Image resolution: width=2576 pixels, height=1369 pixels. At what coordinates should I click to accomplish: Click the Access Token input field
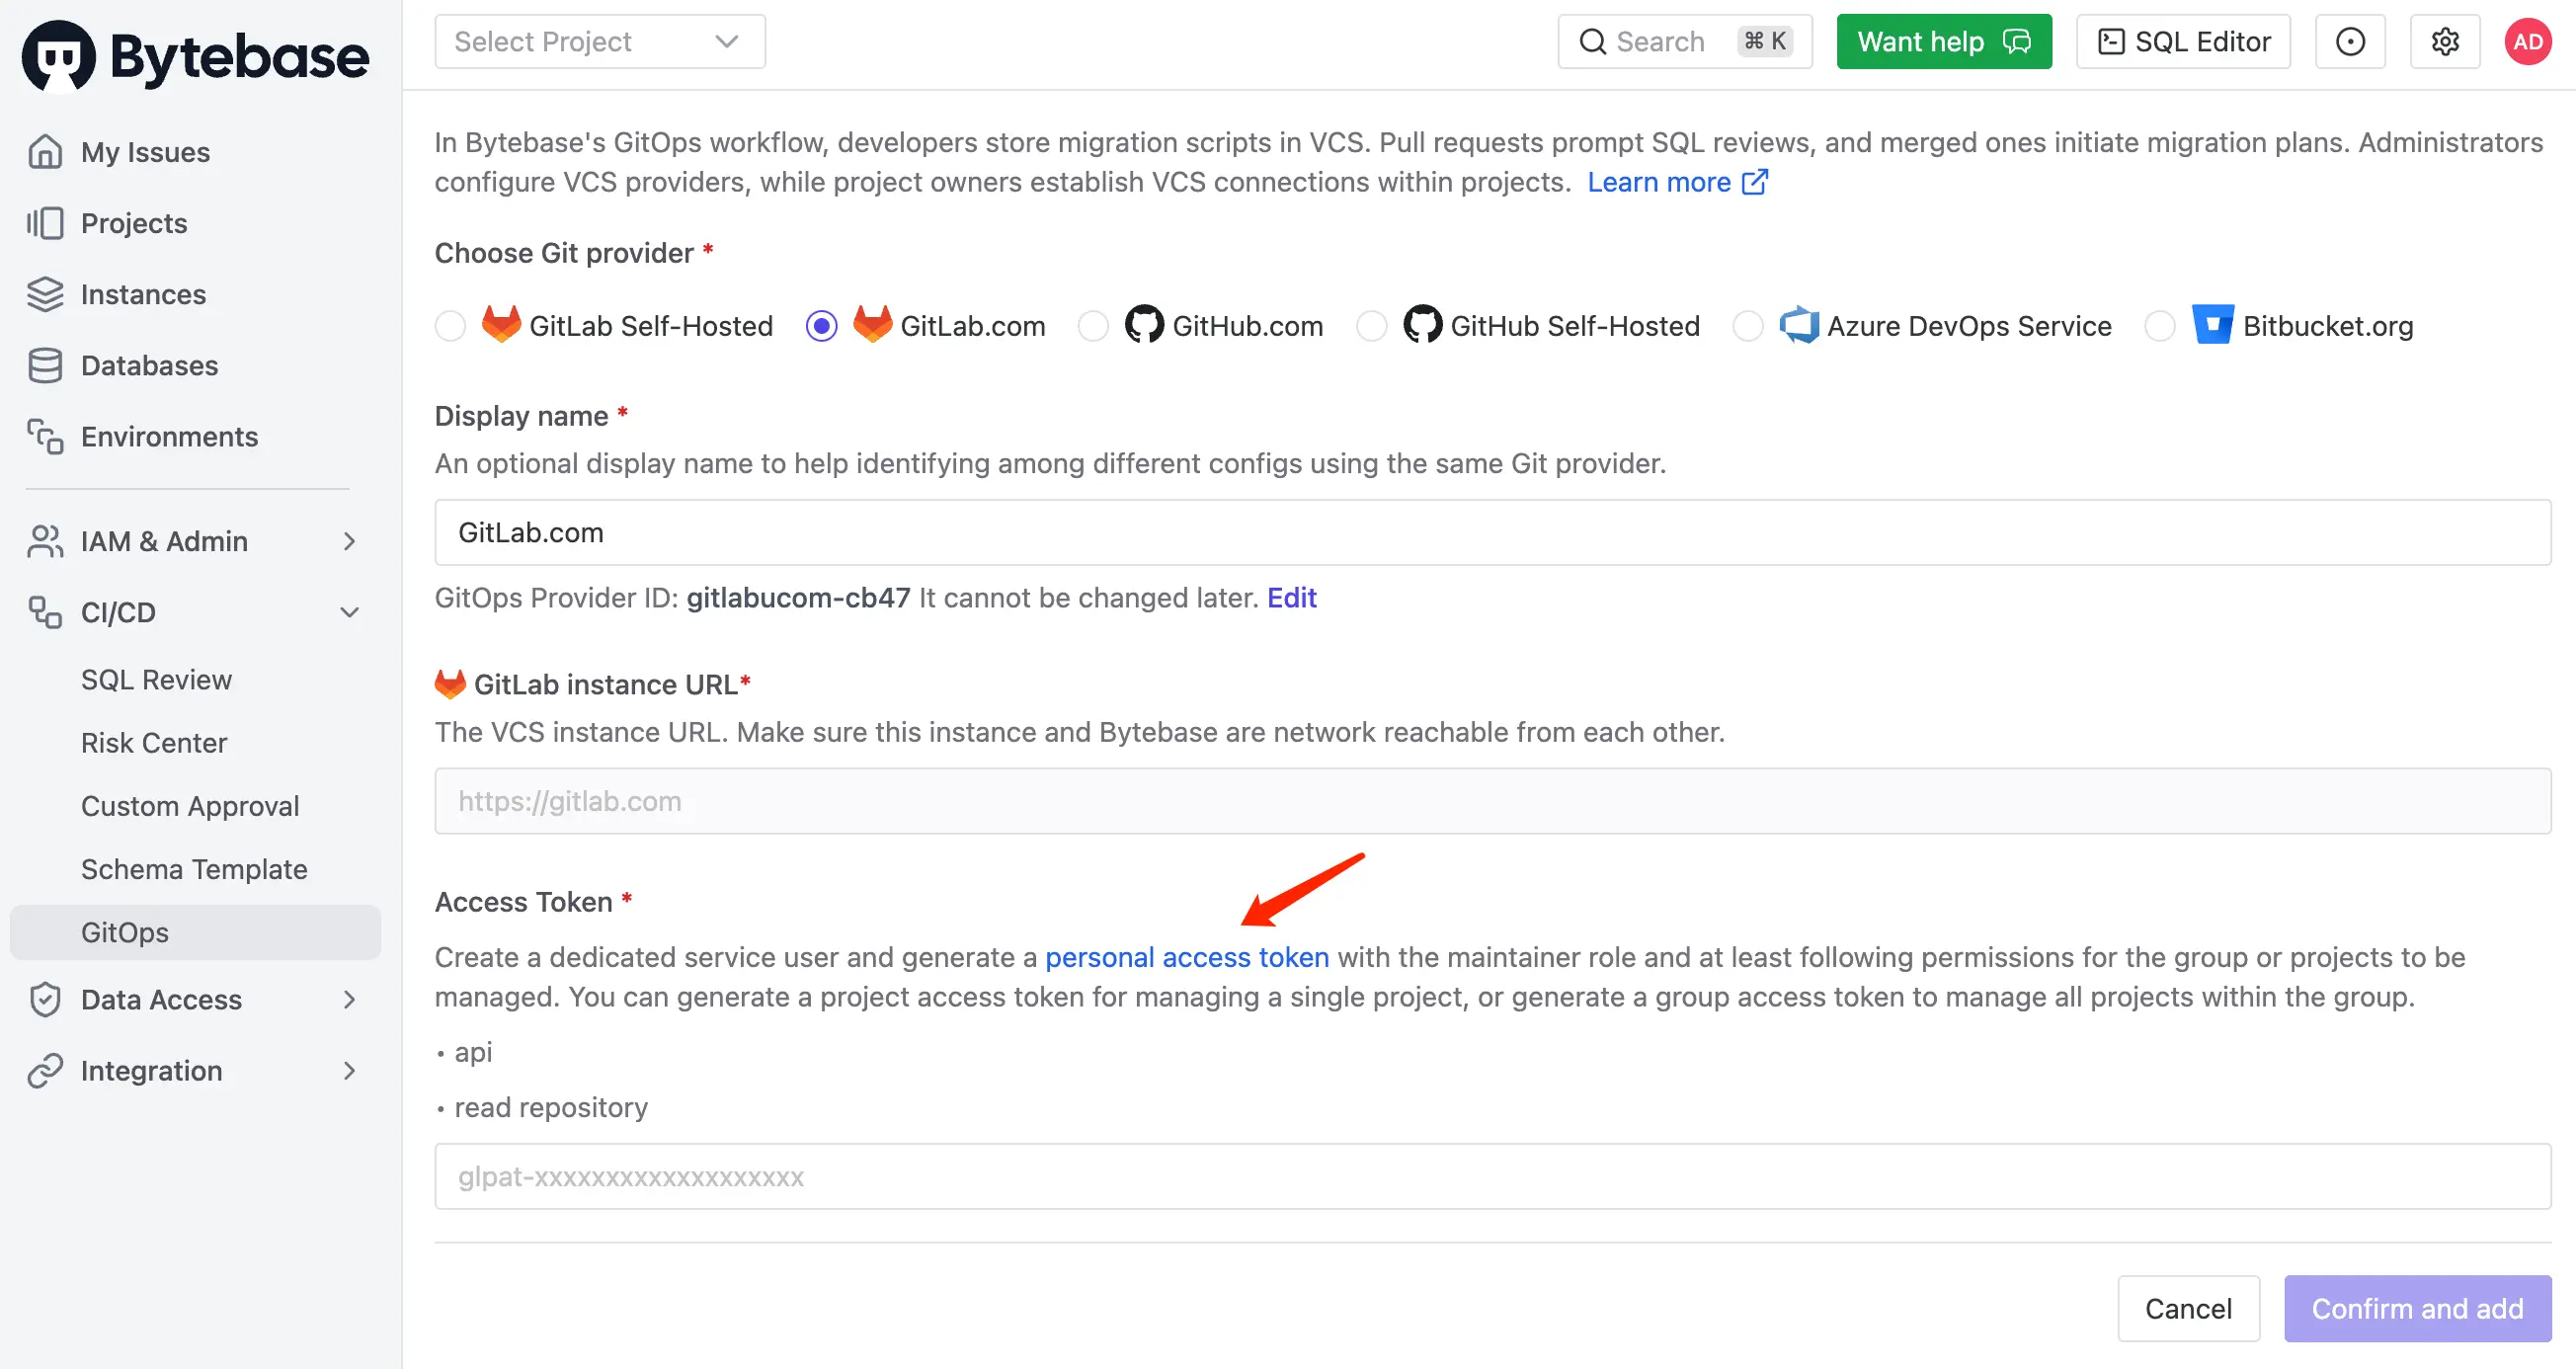1492,1176
